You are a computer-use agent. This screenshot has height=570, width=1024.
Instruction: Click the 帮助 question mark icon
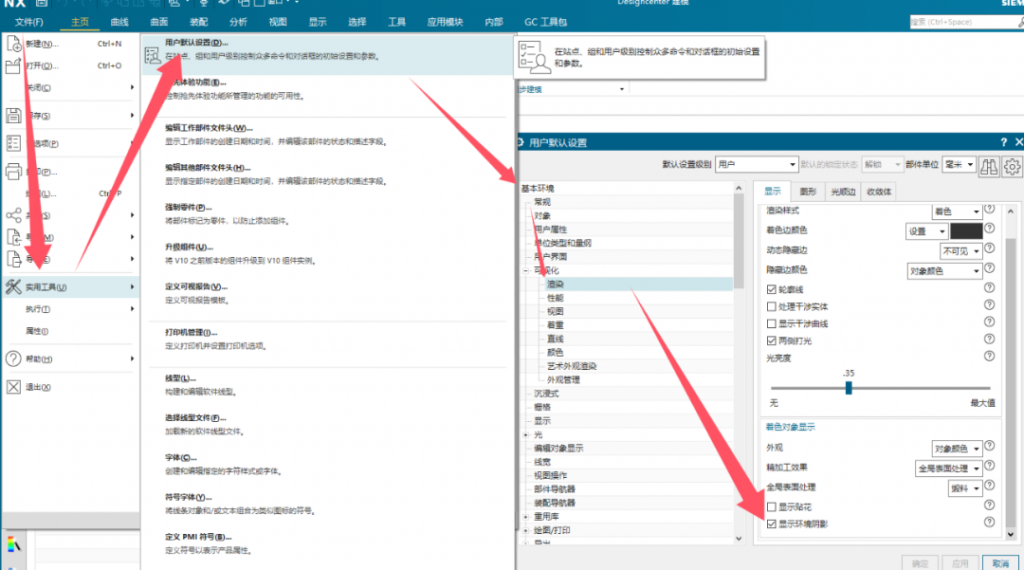click(14, 358)
